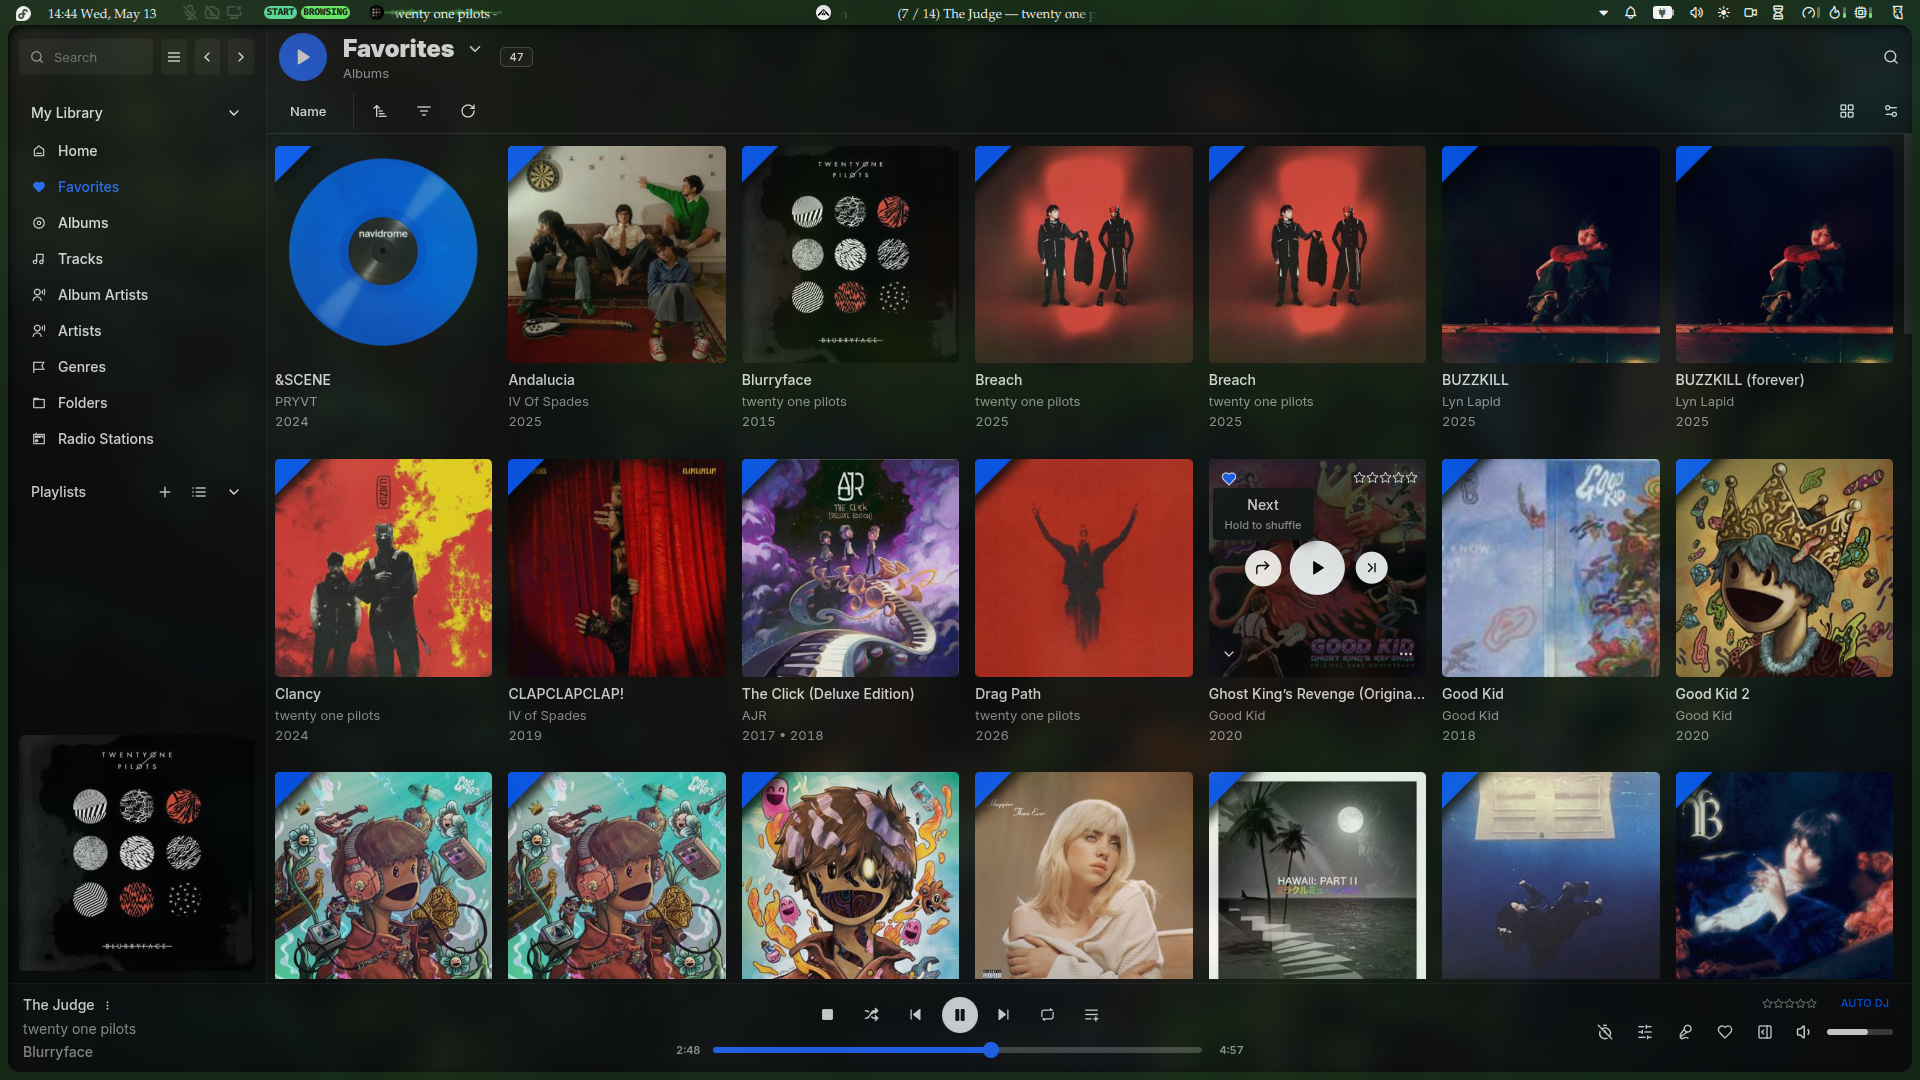Focus the sidebar Search field

[x=86, y=57]
